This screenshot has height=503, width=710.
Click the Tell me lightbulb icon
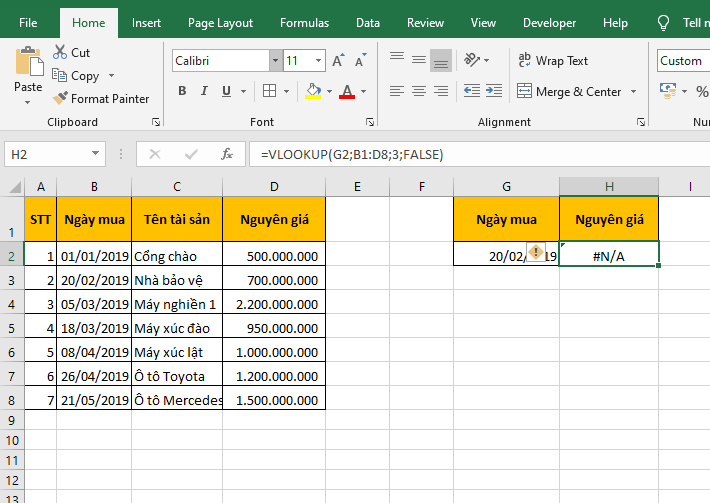click(663, 23)
